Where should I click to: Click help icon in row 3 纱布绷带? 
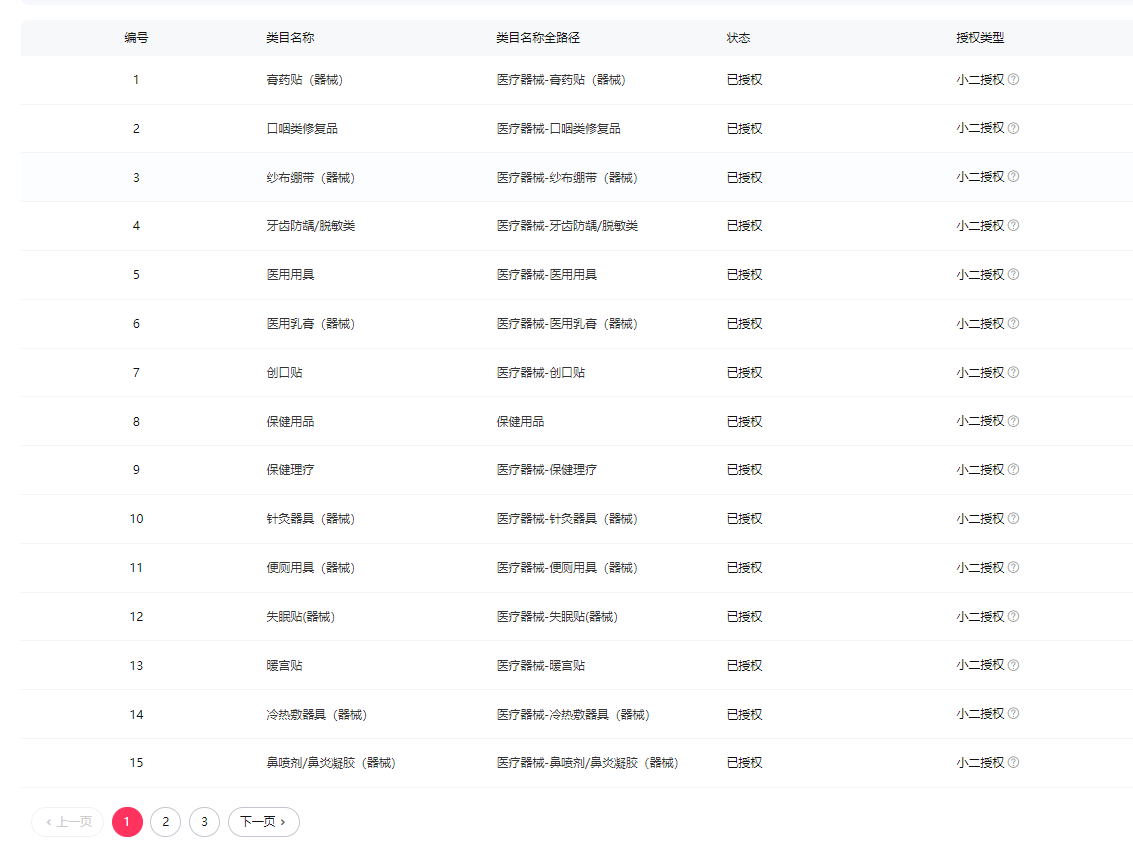1013,177
